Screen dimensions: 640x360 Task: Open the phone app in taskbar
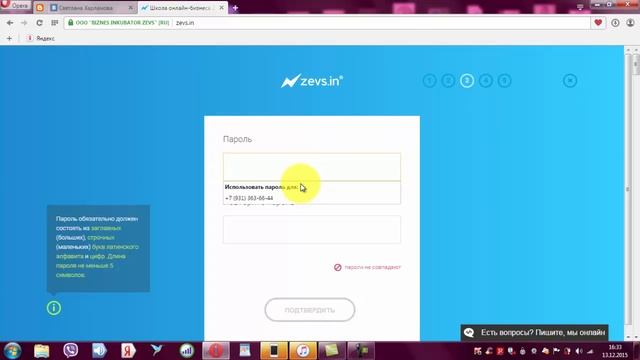point(274,351)
